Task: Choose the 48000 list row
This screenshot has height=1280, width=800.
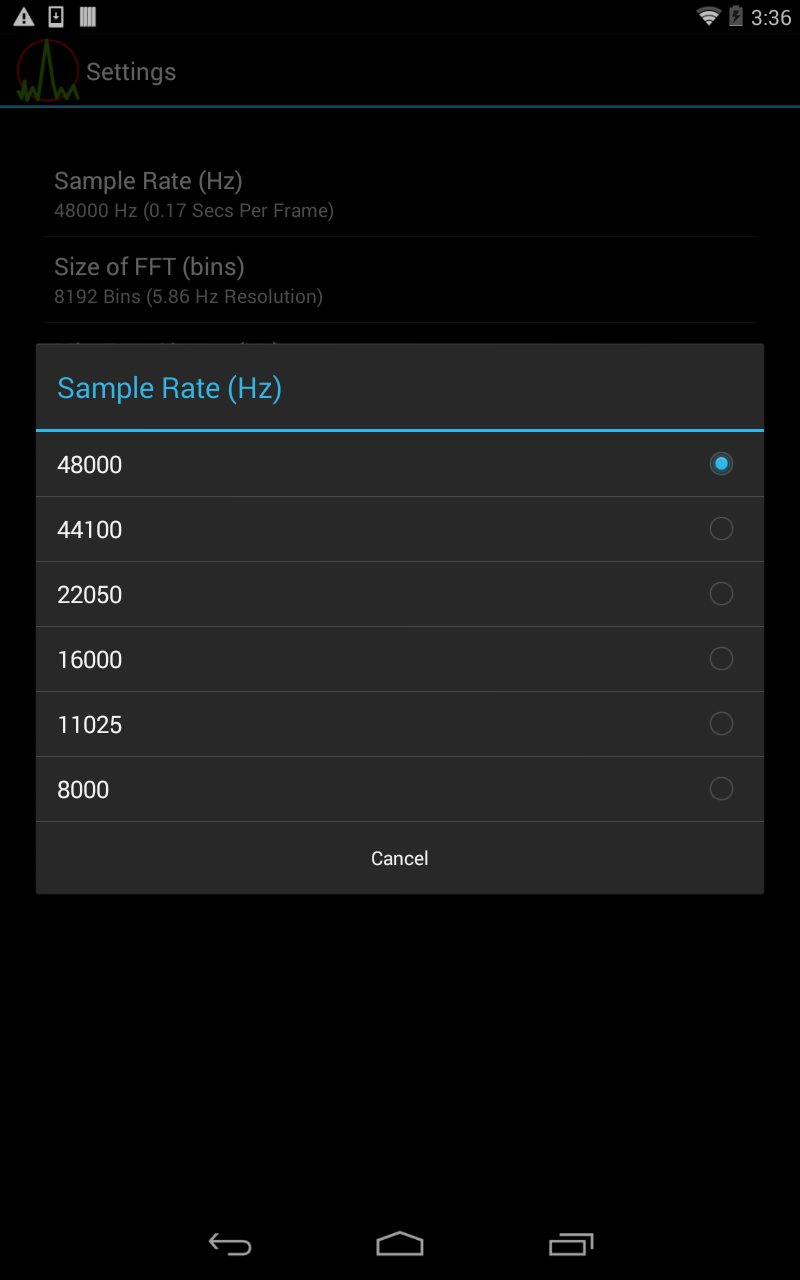Action: pos(300,463)
